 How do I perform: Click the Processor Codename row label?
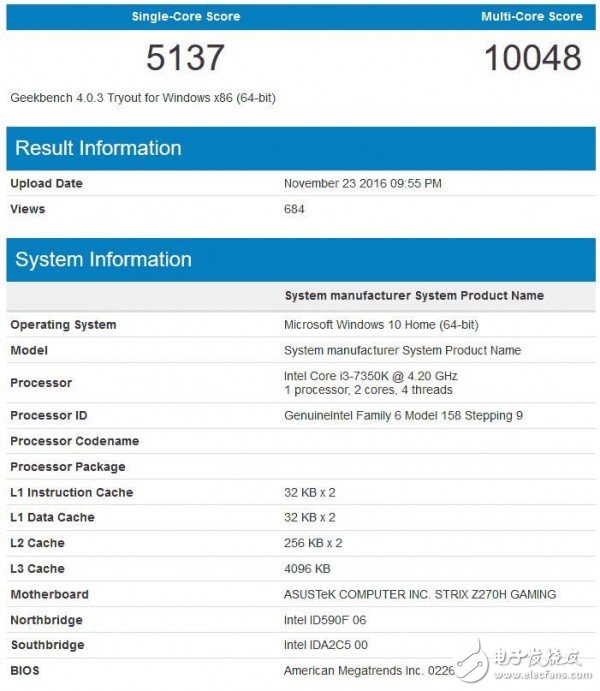click(74, 441)
